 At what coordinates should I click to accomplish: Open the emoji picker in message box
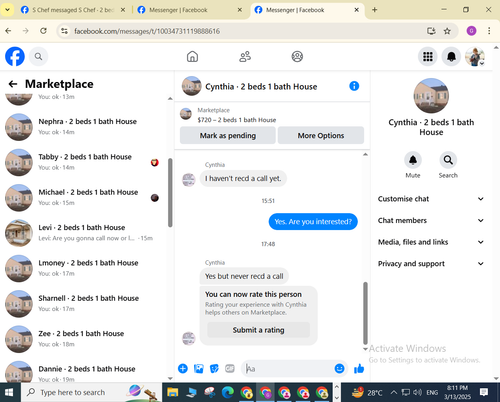pos(339,368)
